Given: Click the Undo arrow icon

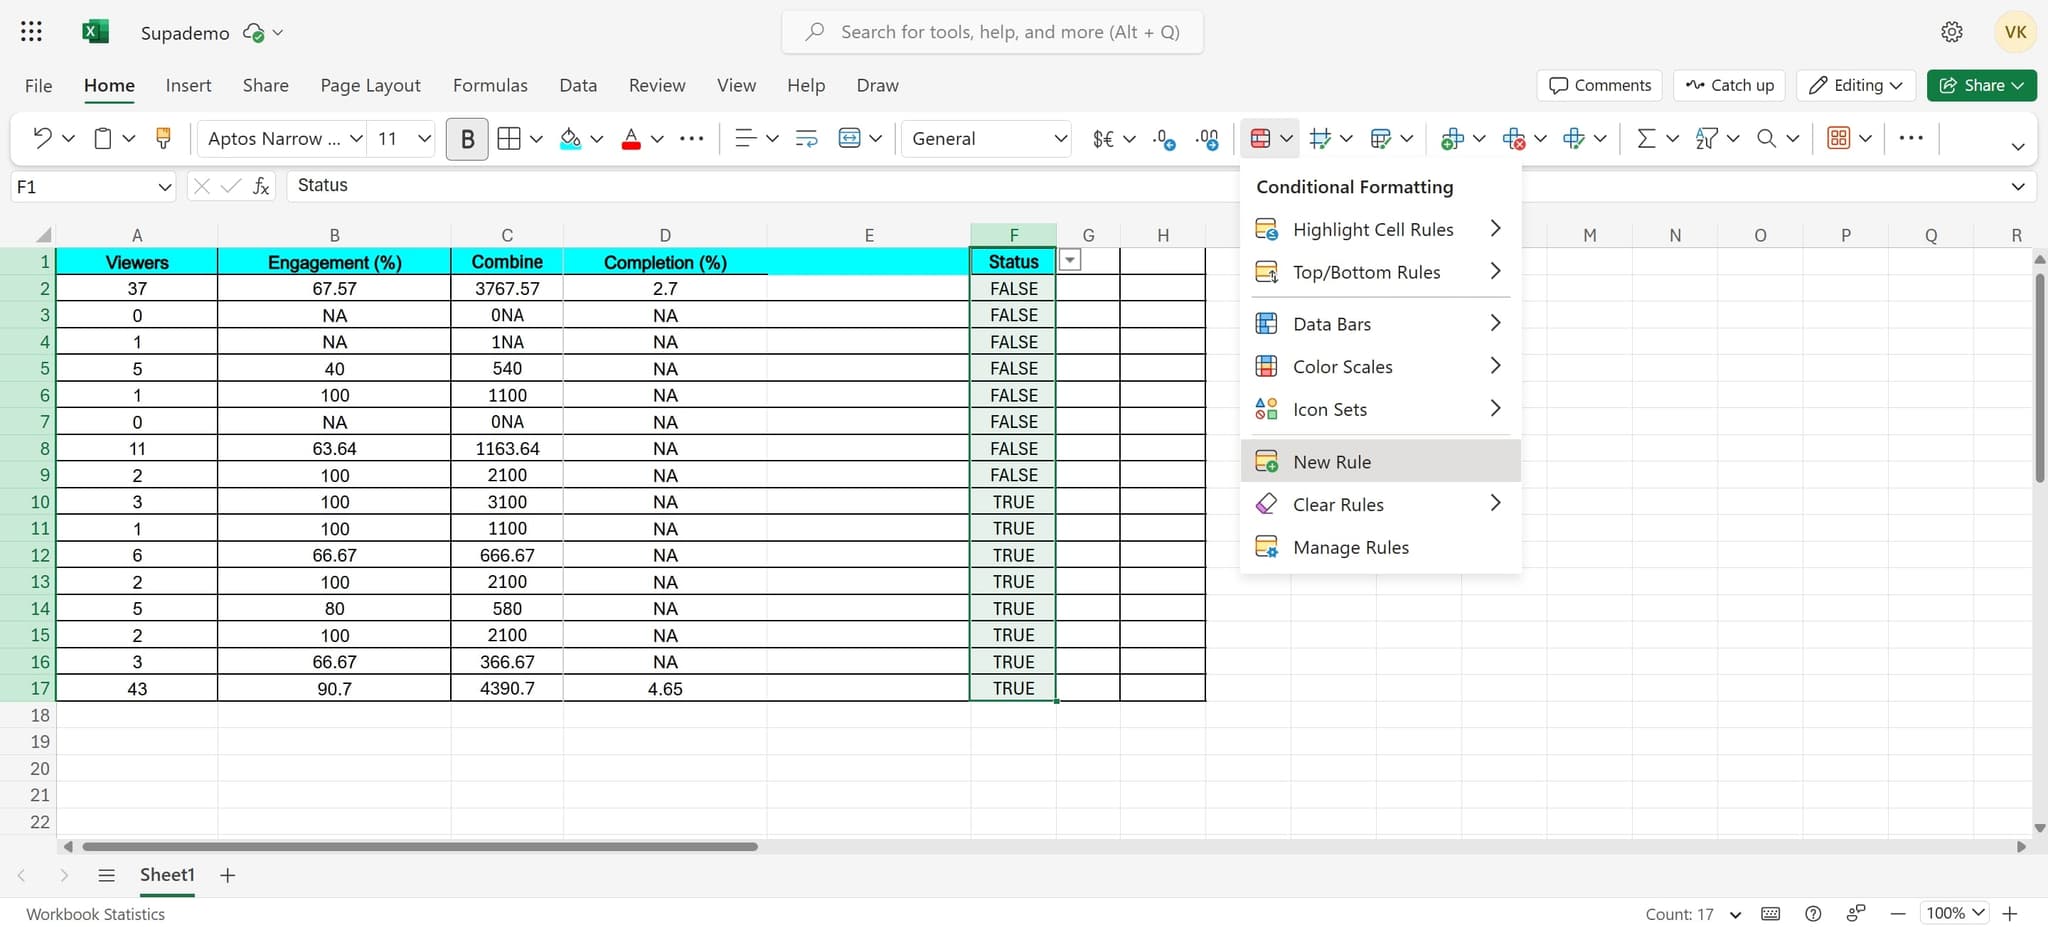Looking at the screenshot, I should (x=42, y=139).
